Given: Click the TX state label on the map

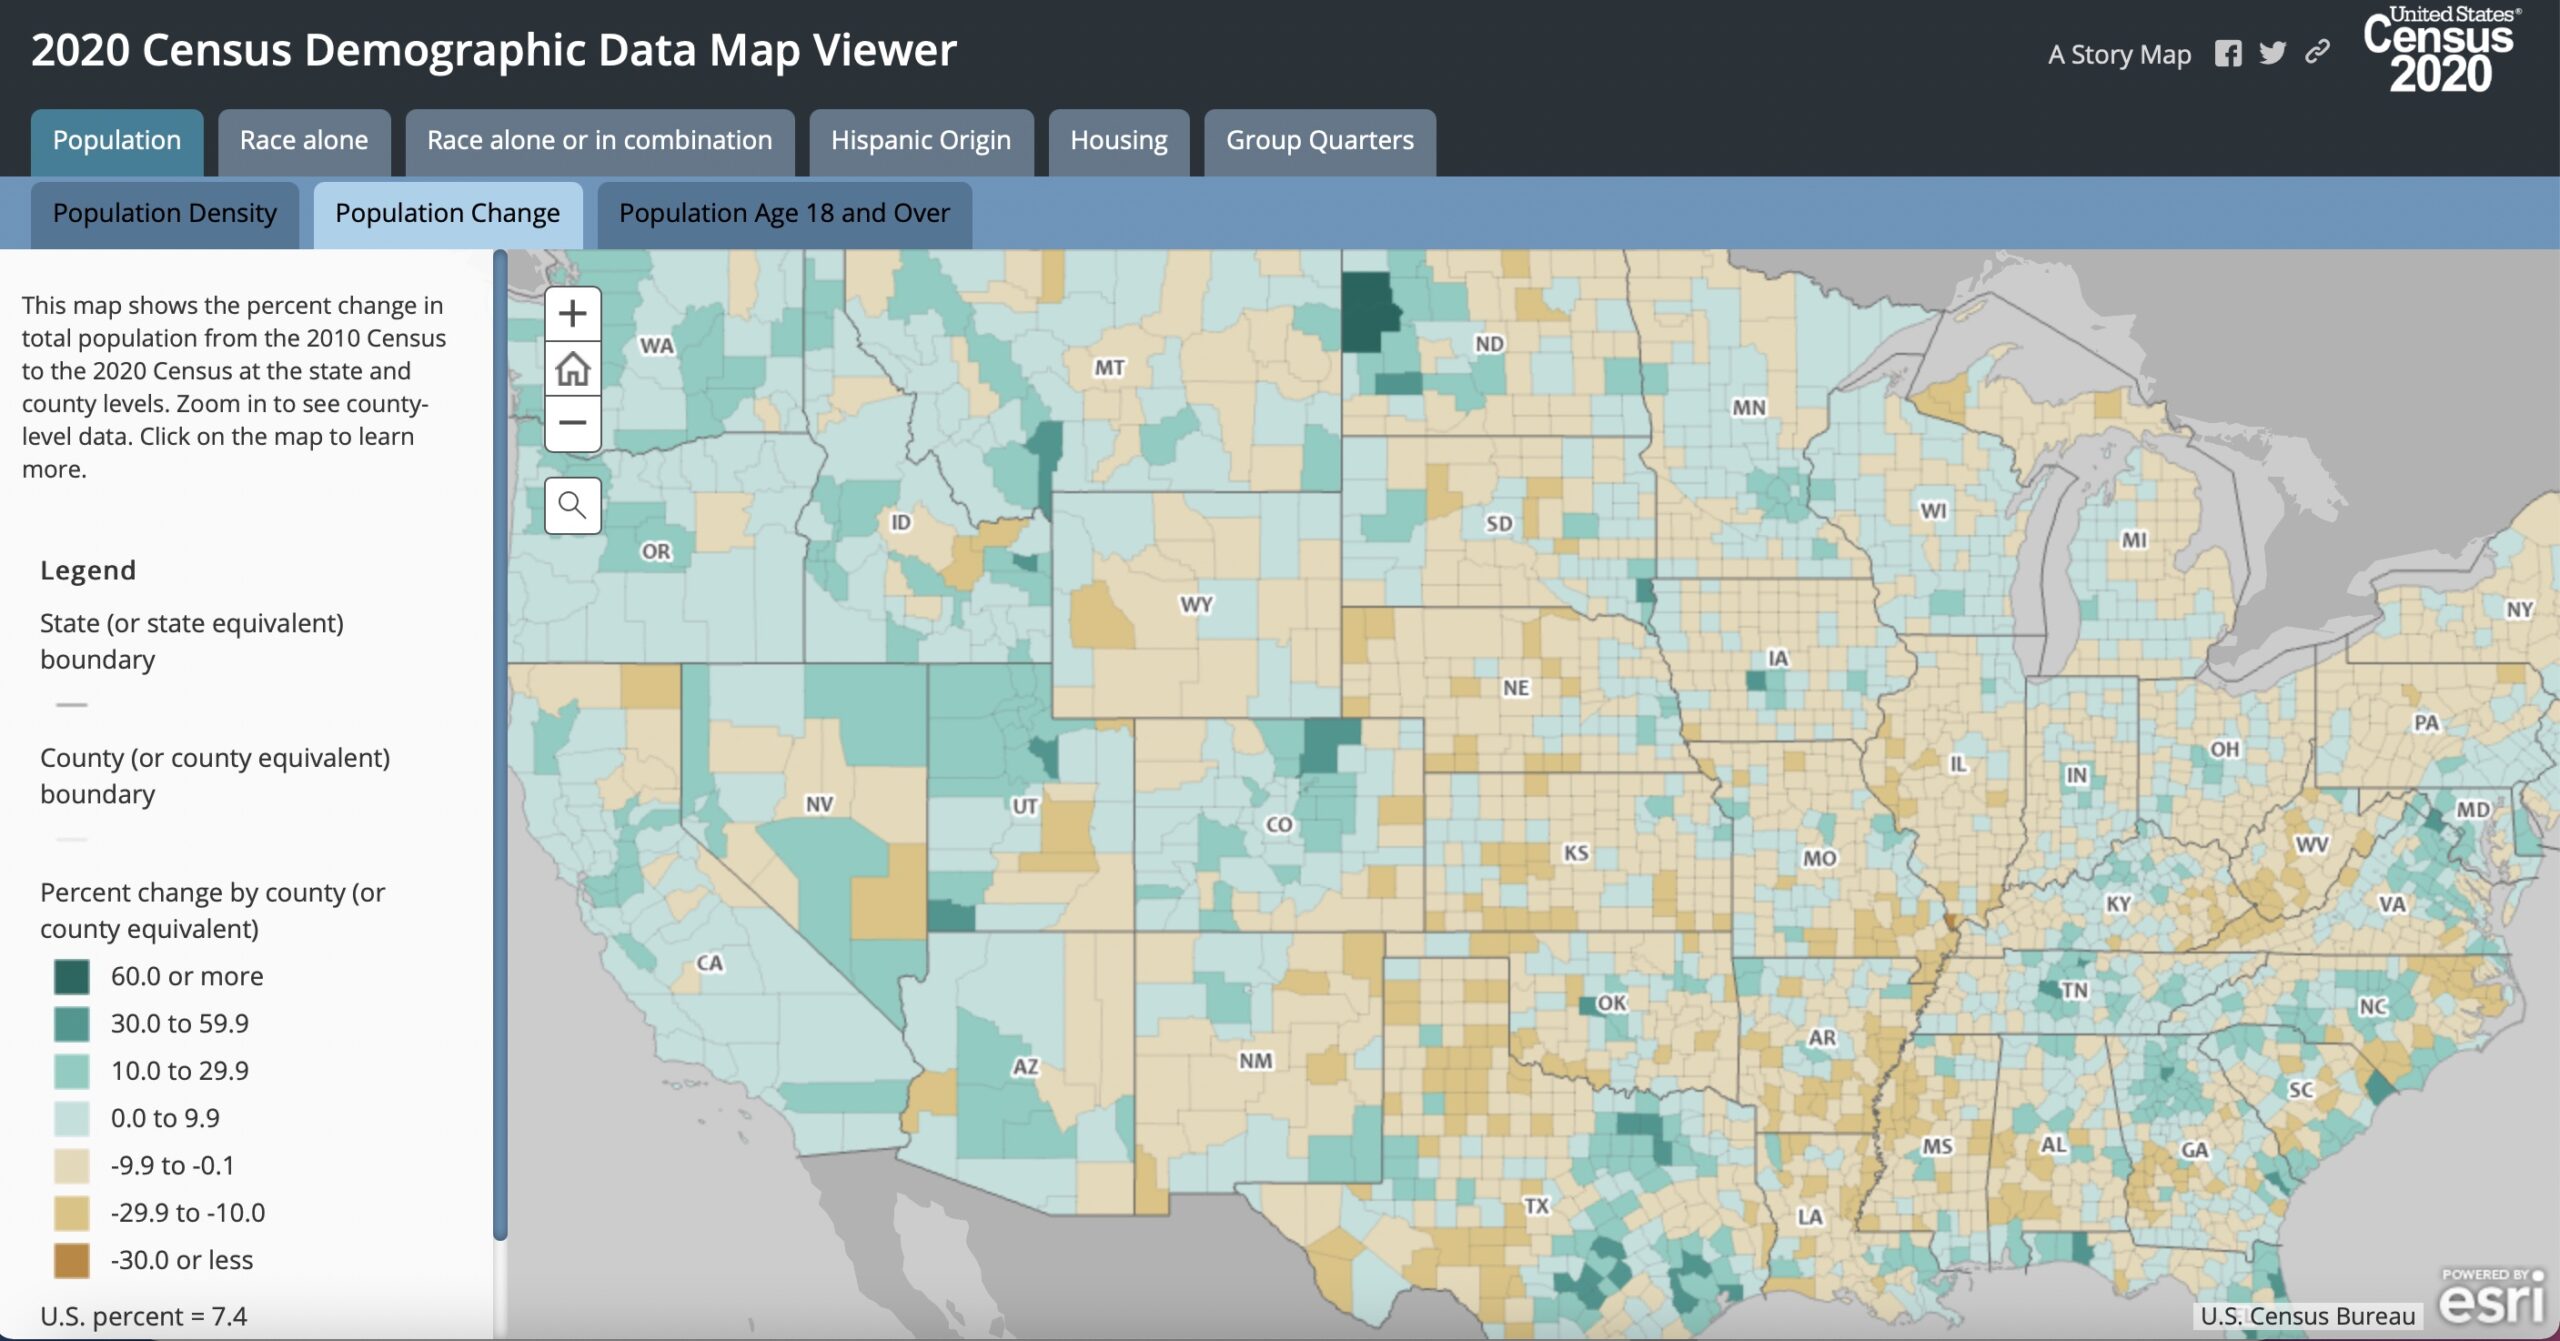Looking at the screenshot, I should pos(1536,1206).
